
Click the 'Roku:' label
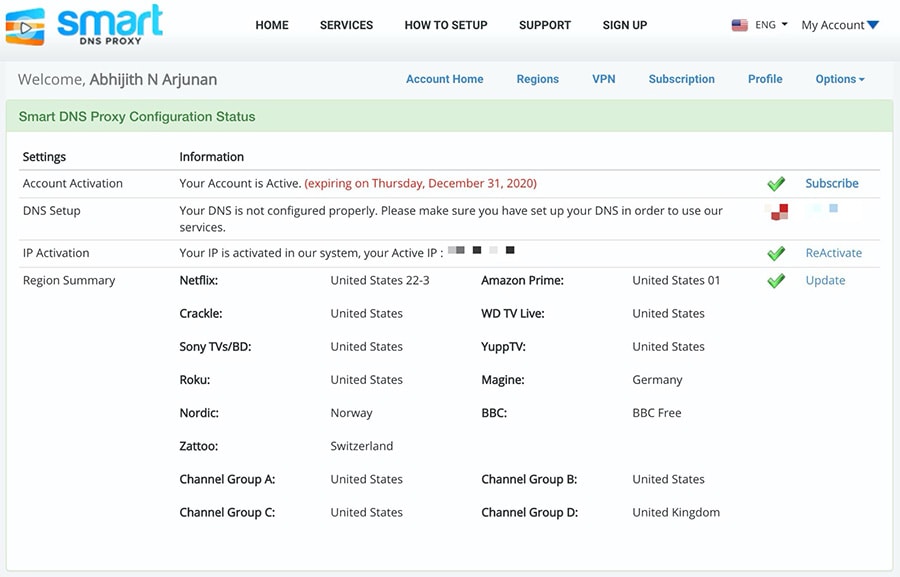point(195,380)
